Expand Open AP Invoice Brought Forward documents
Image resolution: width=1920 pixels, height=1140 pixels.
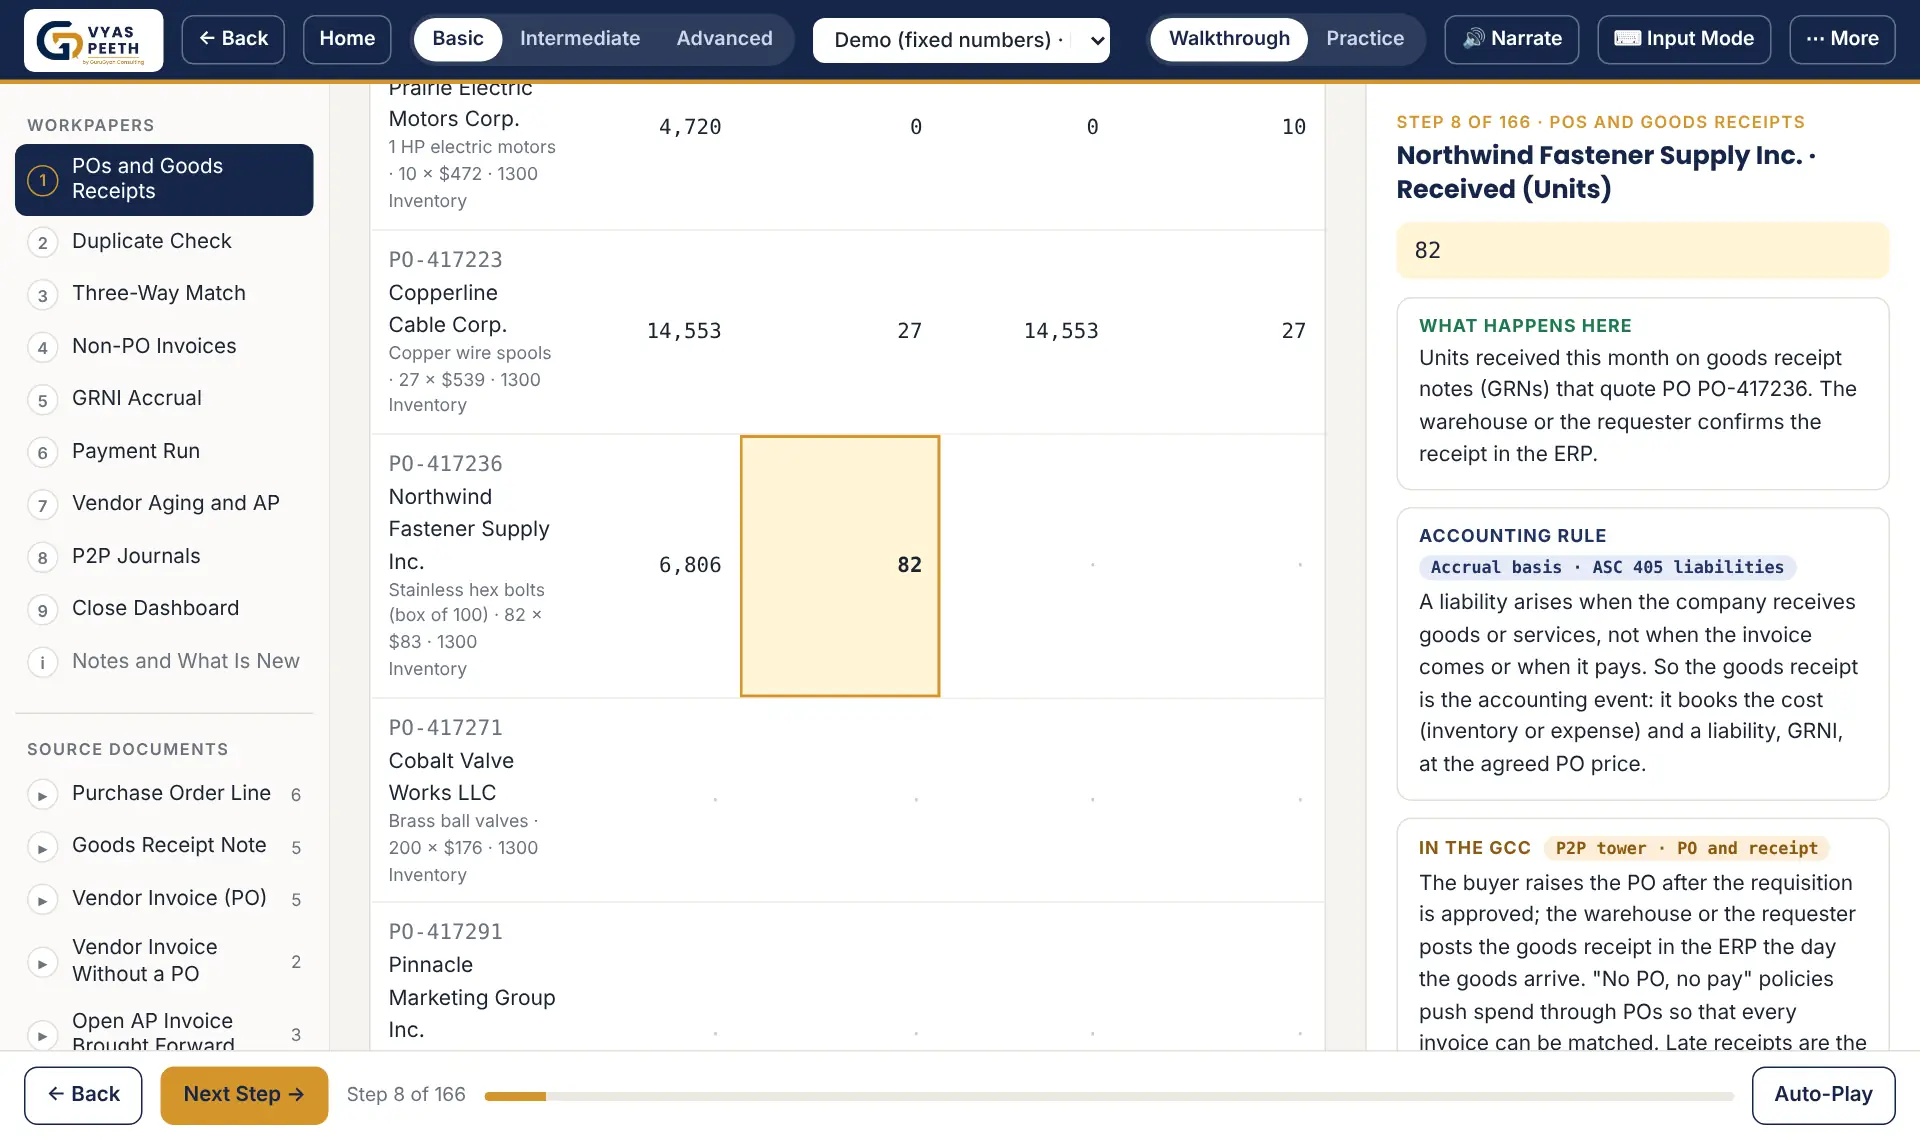(x=42, y=1035)
